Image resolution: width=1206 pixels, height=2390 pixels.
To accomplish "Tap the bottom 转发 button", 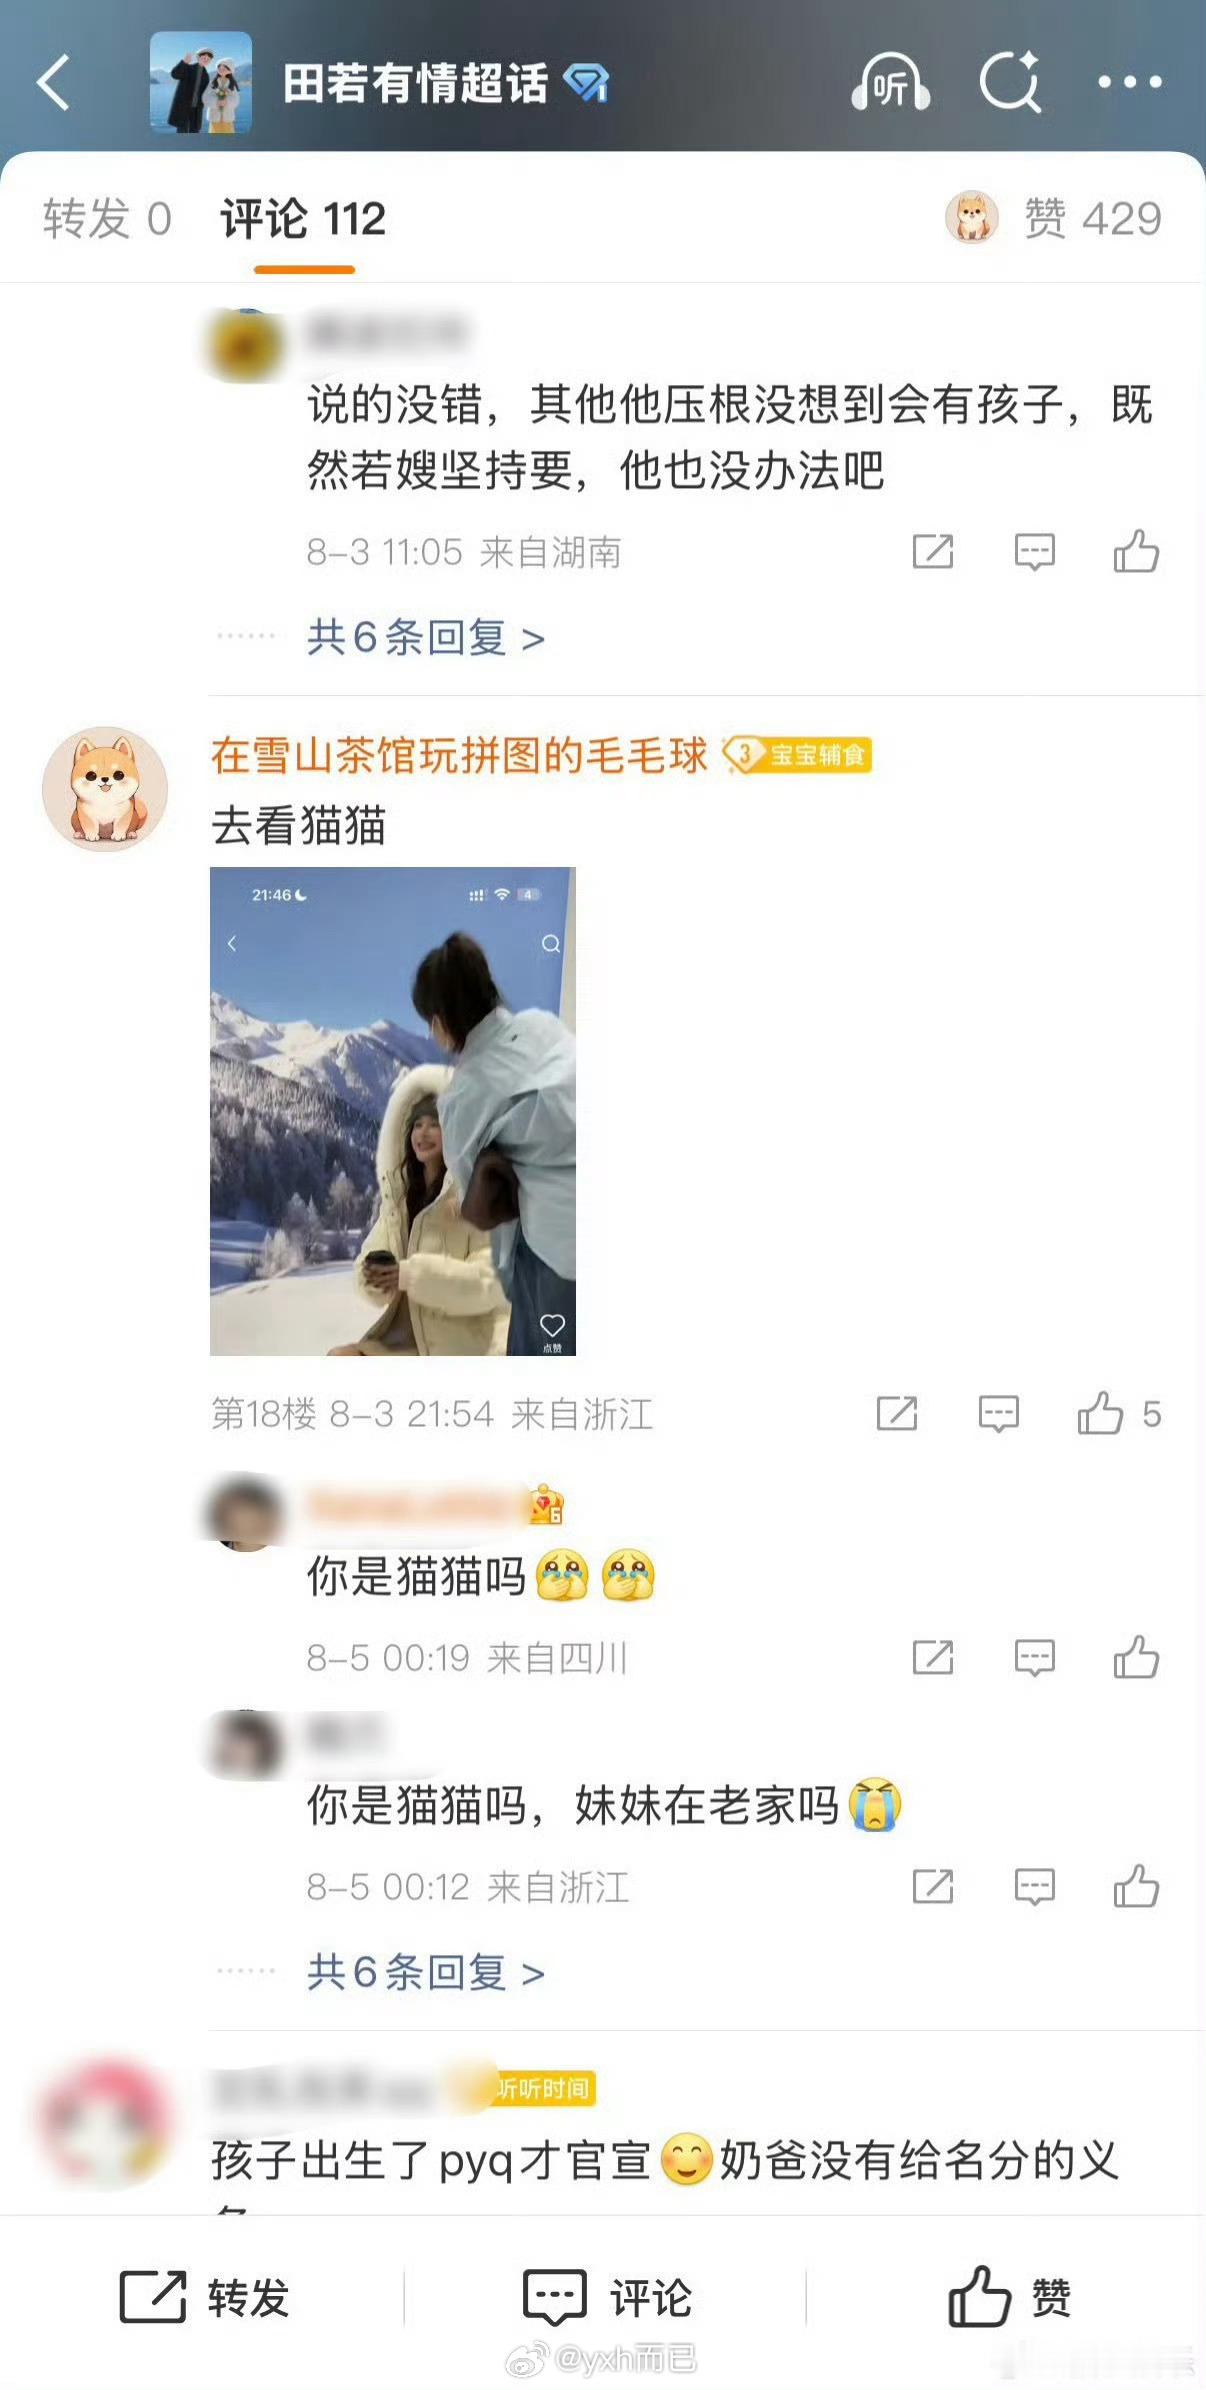I will click(204, 2297).
